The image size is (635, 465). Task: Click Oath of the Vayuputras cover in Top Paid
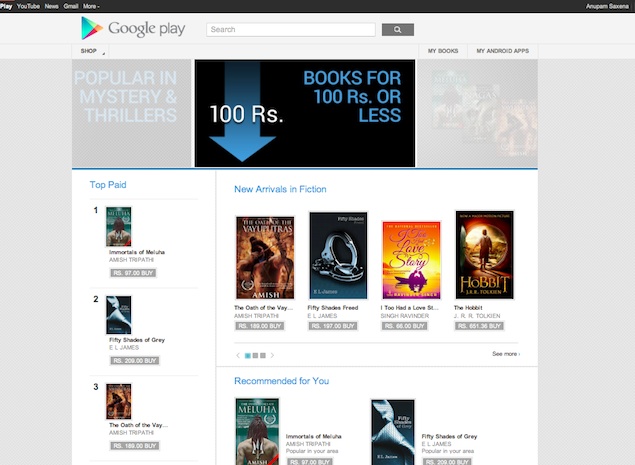point(119,401)
